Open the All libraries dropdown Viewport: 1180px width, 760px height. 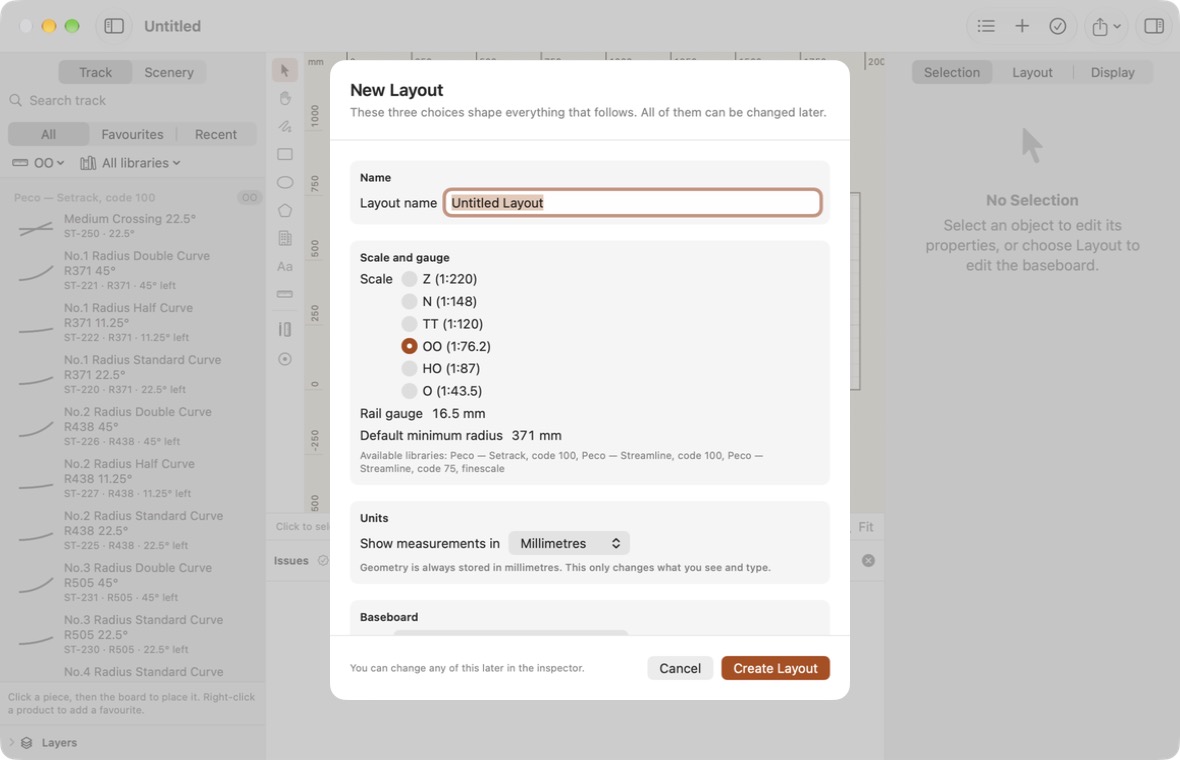tap(130, 163)
